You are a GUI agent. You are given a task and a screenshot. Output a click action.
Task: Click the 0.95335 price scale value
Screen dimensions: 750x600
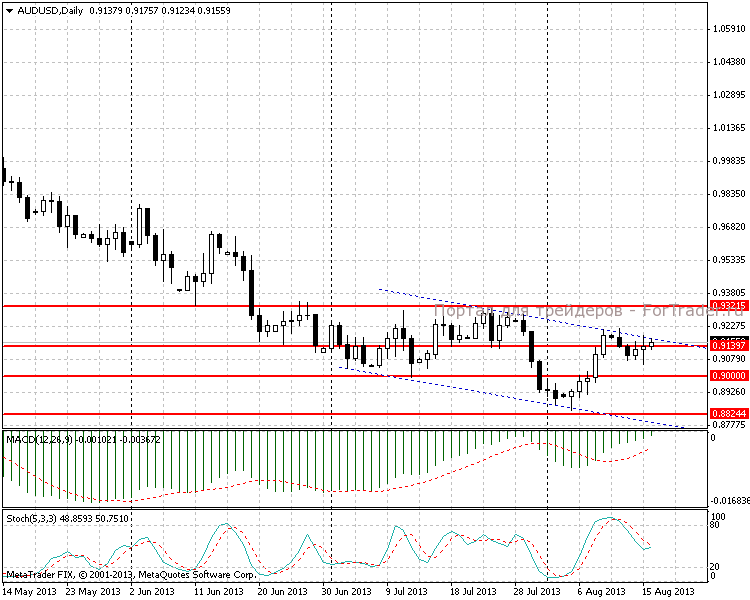coord(729,260)
